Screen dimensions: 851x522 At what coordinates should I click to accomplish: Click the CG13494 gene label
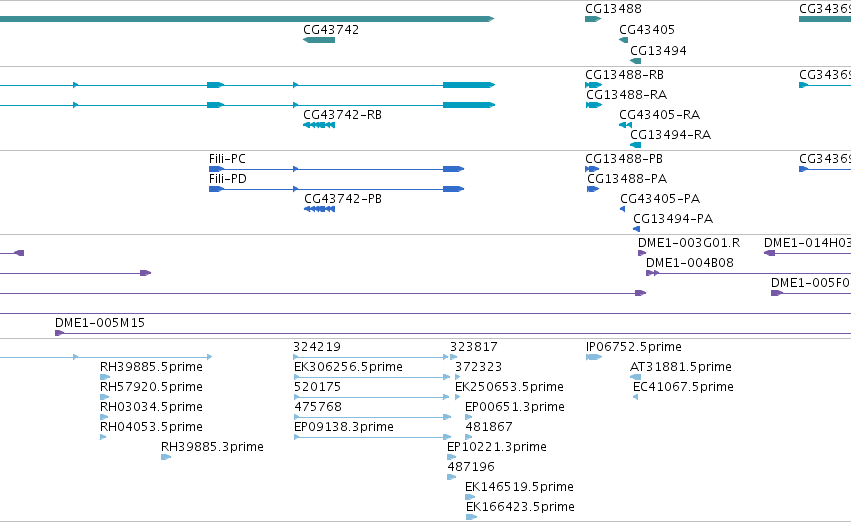[x=658, y=50]
